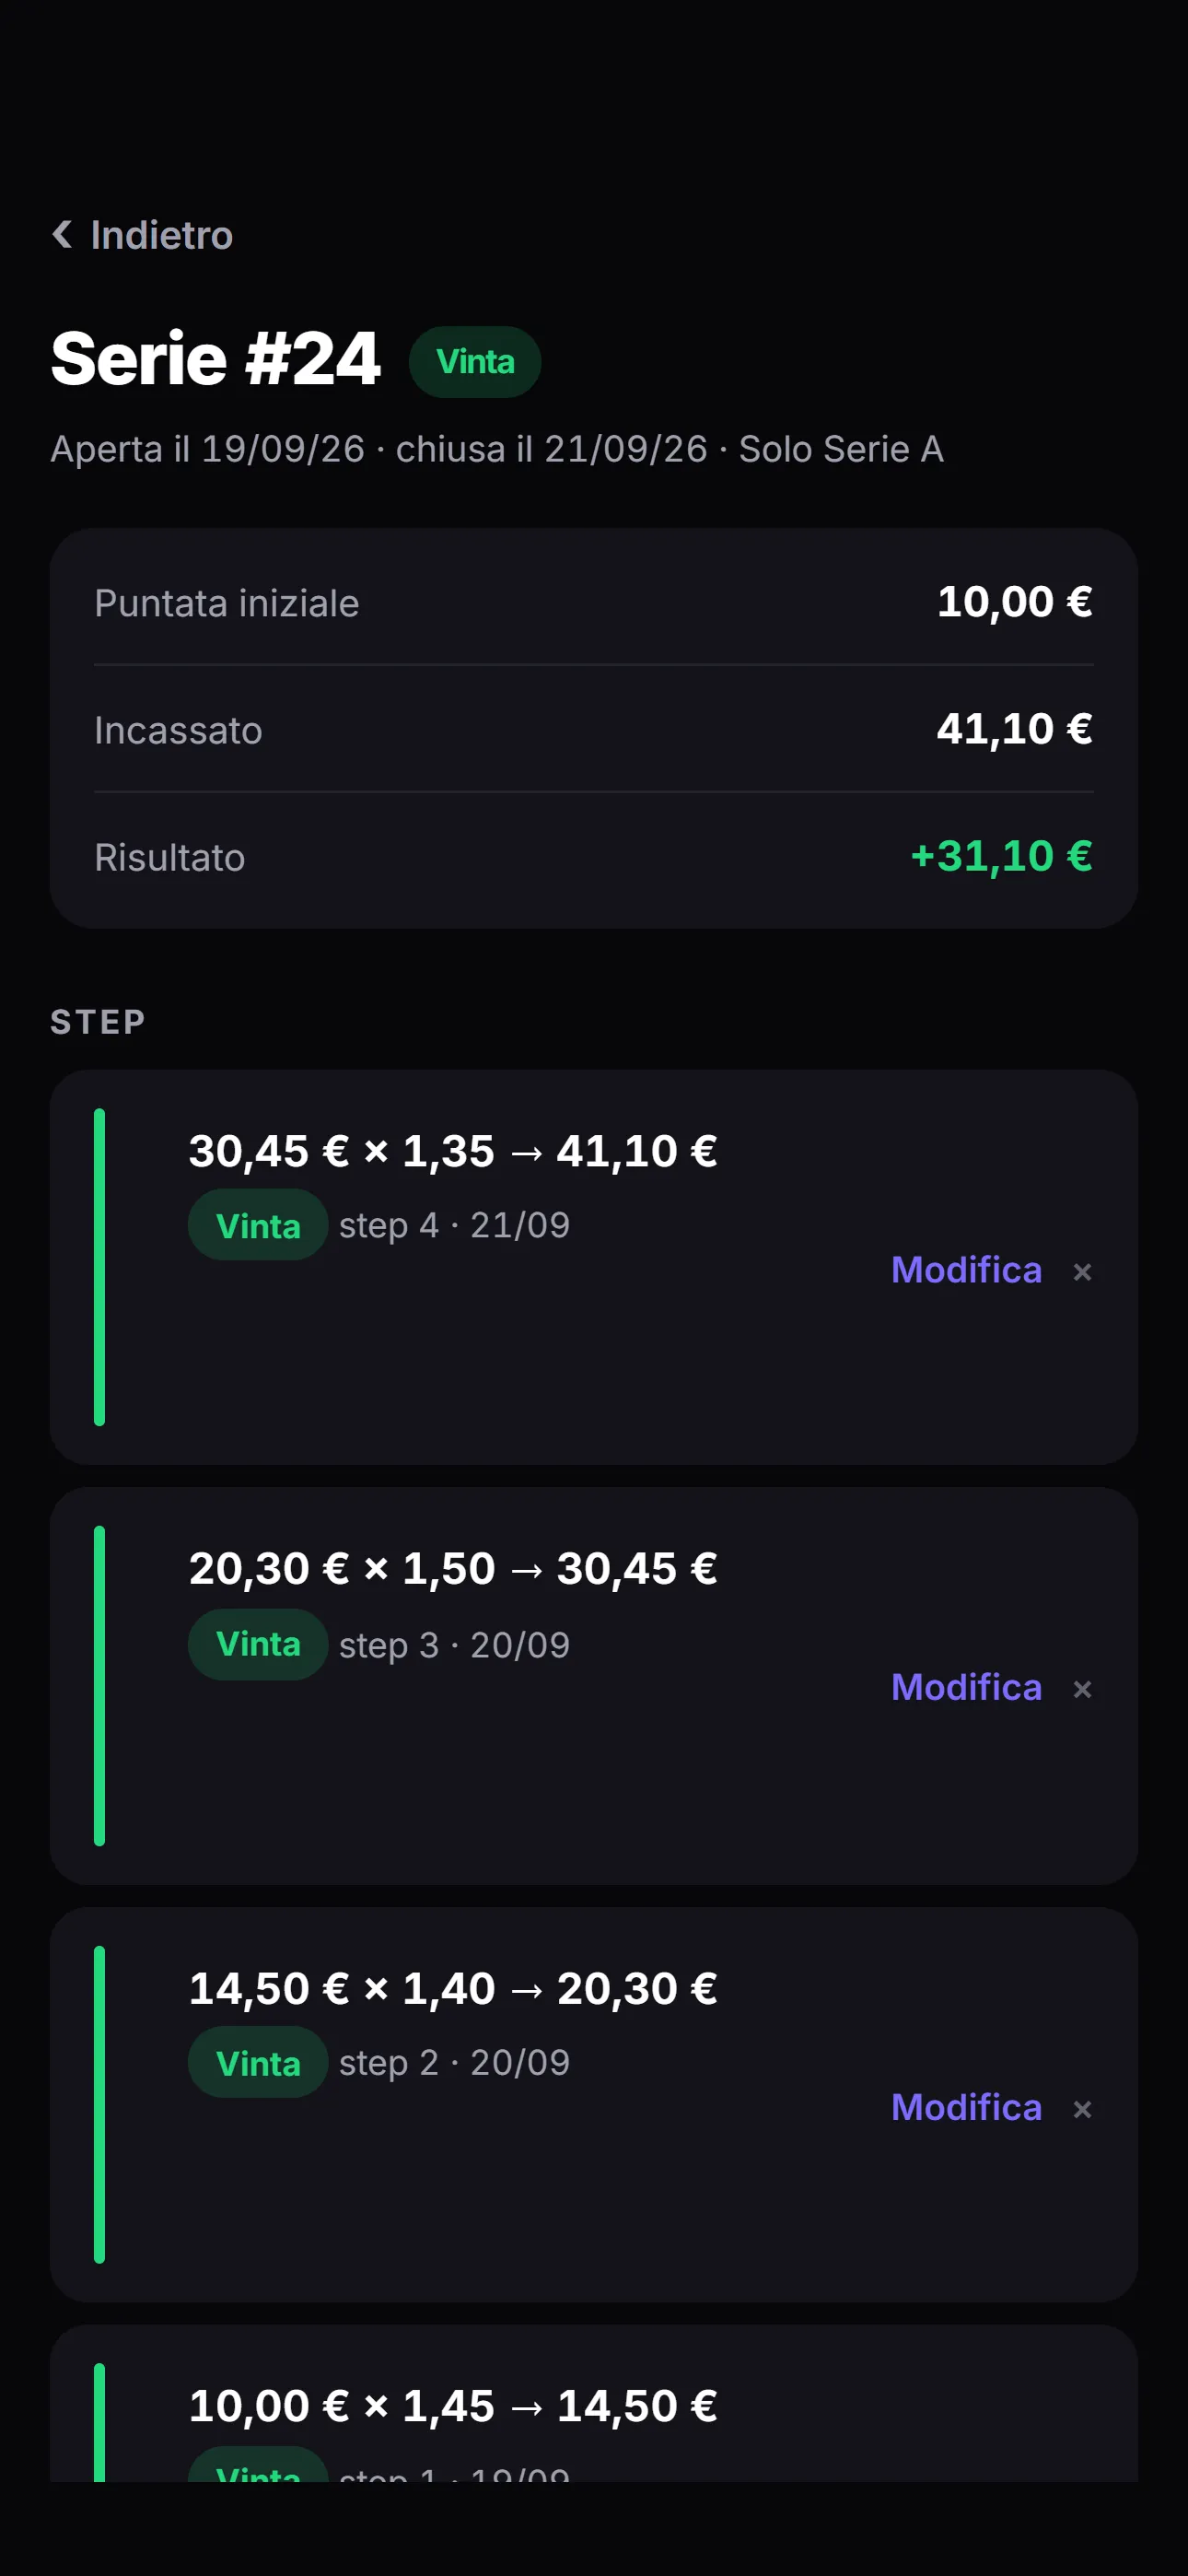Select the Vinta tag on step 4
1188x2576 pixels.
tap(258, 1225)
